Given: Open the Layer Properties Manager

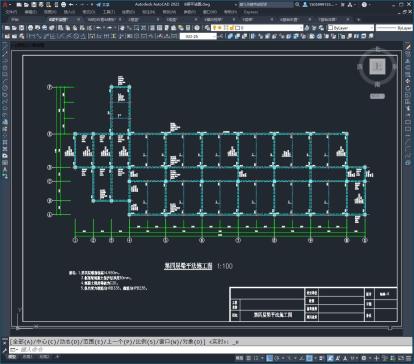Looking at the screenshot, I should [x=207, y=28].
